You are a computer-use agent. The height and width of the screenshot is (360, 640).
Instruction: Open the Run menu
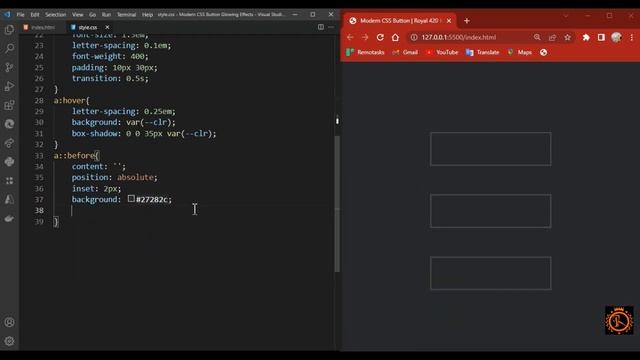pyautogui.click(x=106, y=14)
